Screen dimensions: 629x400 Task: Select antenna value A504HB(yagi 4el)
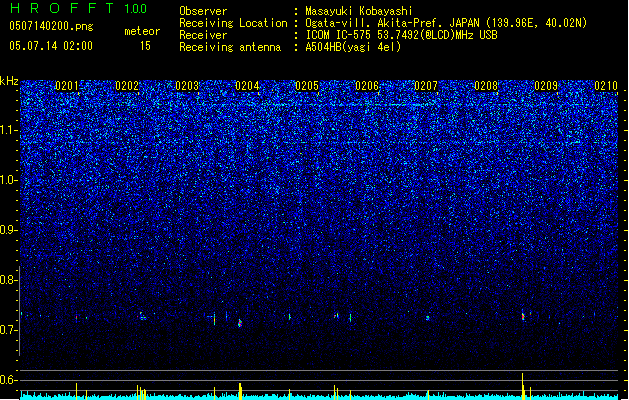tap(353, 47)
